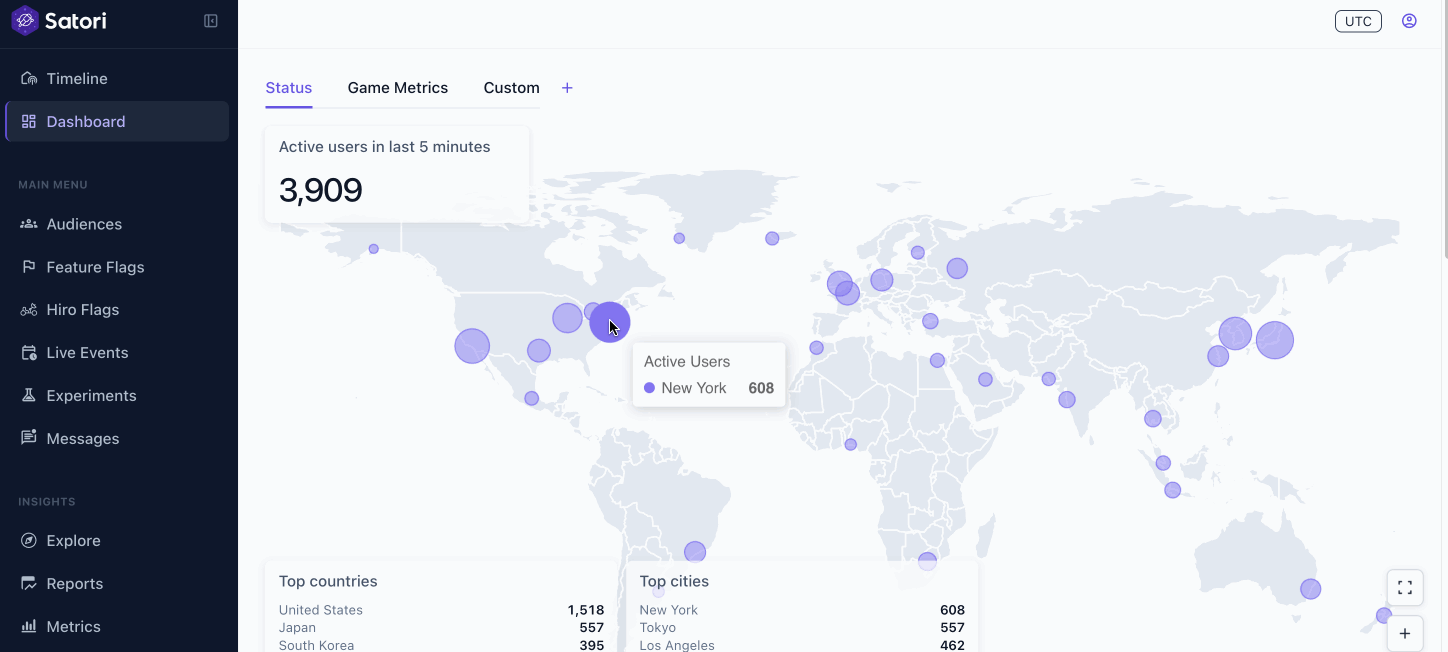Click the Dashboard grid icon
The image size is (1448, 652).
[29, 122]
